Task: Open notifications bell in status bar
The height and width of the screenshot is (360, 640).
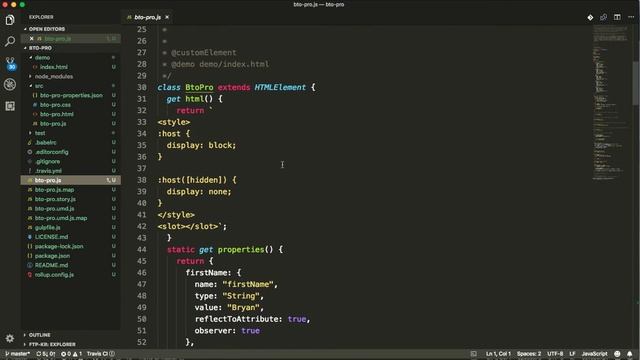Action: (630, 354)
